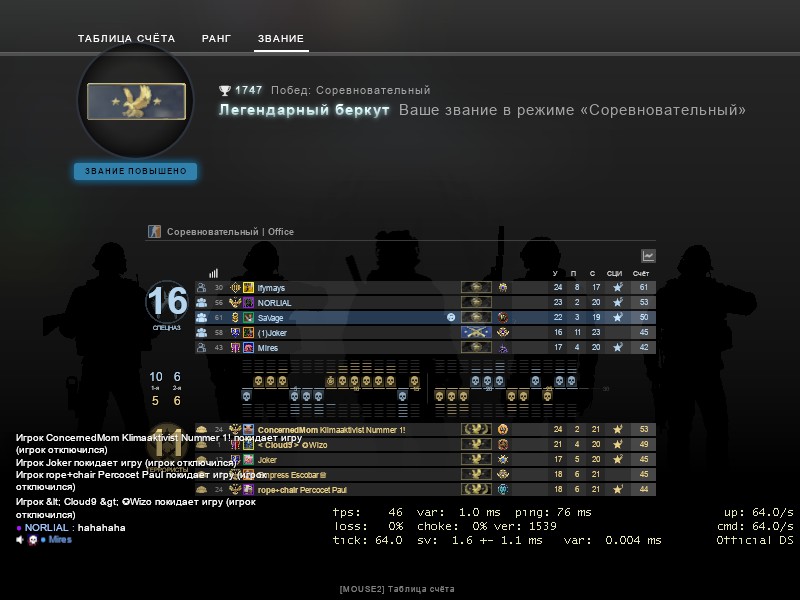Click SaVage music kit icon
Screen dimensions: 800x600
click(x=451, y=317)
